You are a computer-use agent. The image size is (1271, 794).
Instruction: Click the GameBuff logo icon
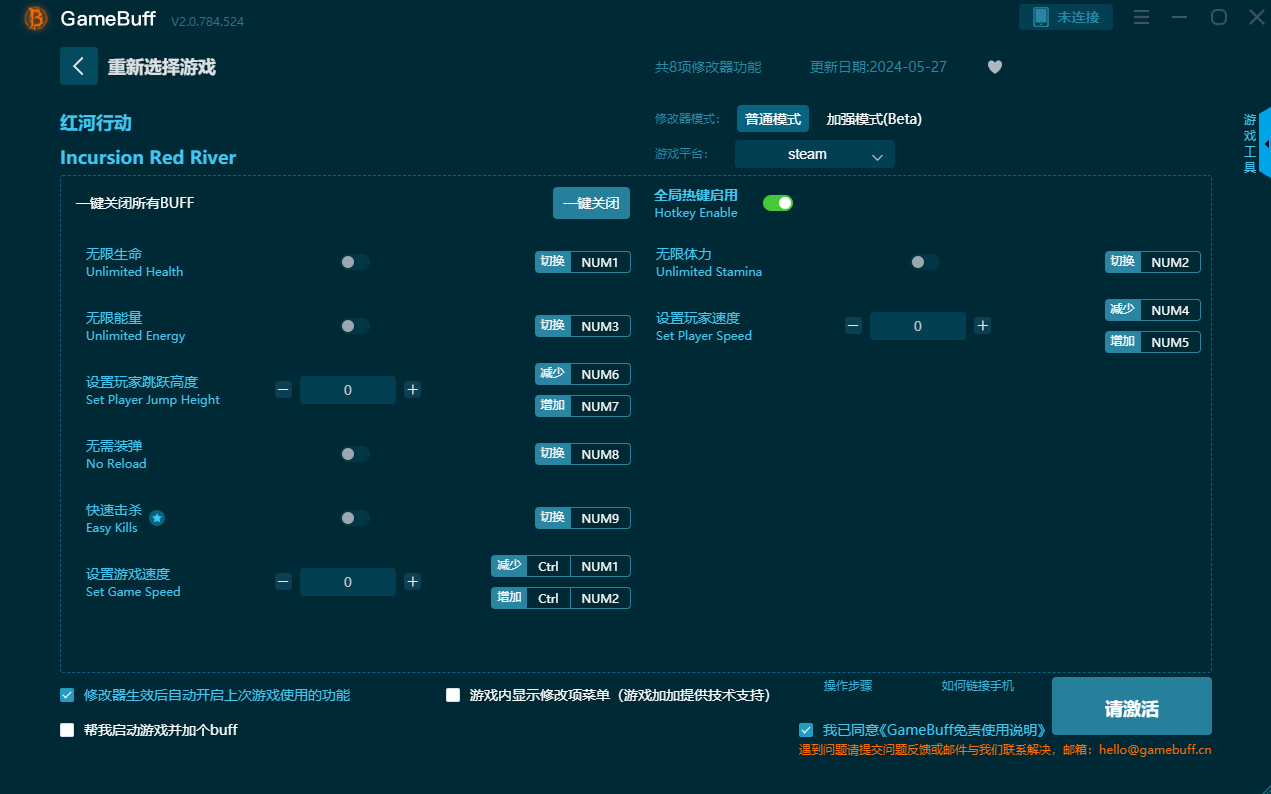[36, 18]
